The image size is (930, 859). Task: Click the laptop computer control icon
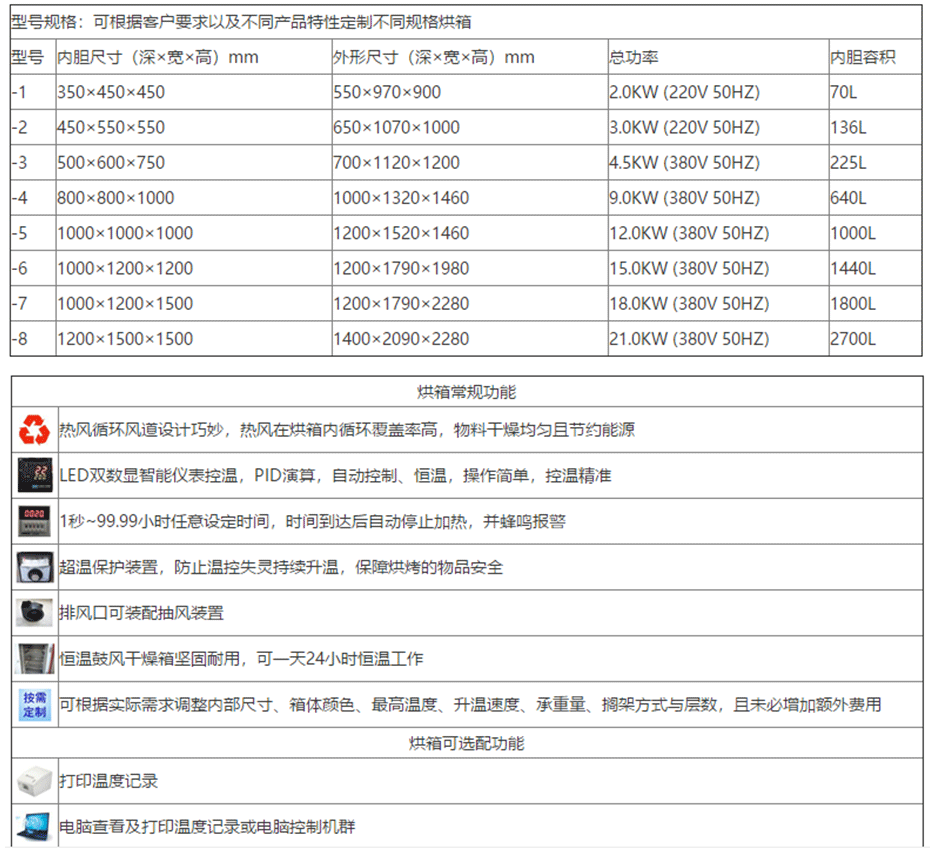[x=34, y=826]
